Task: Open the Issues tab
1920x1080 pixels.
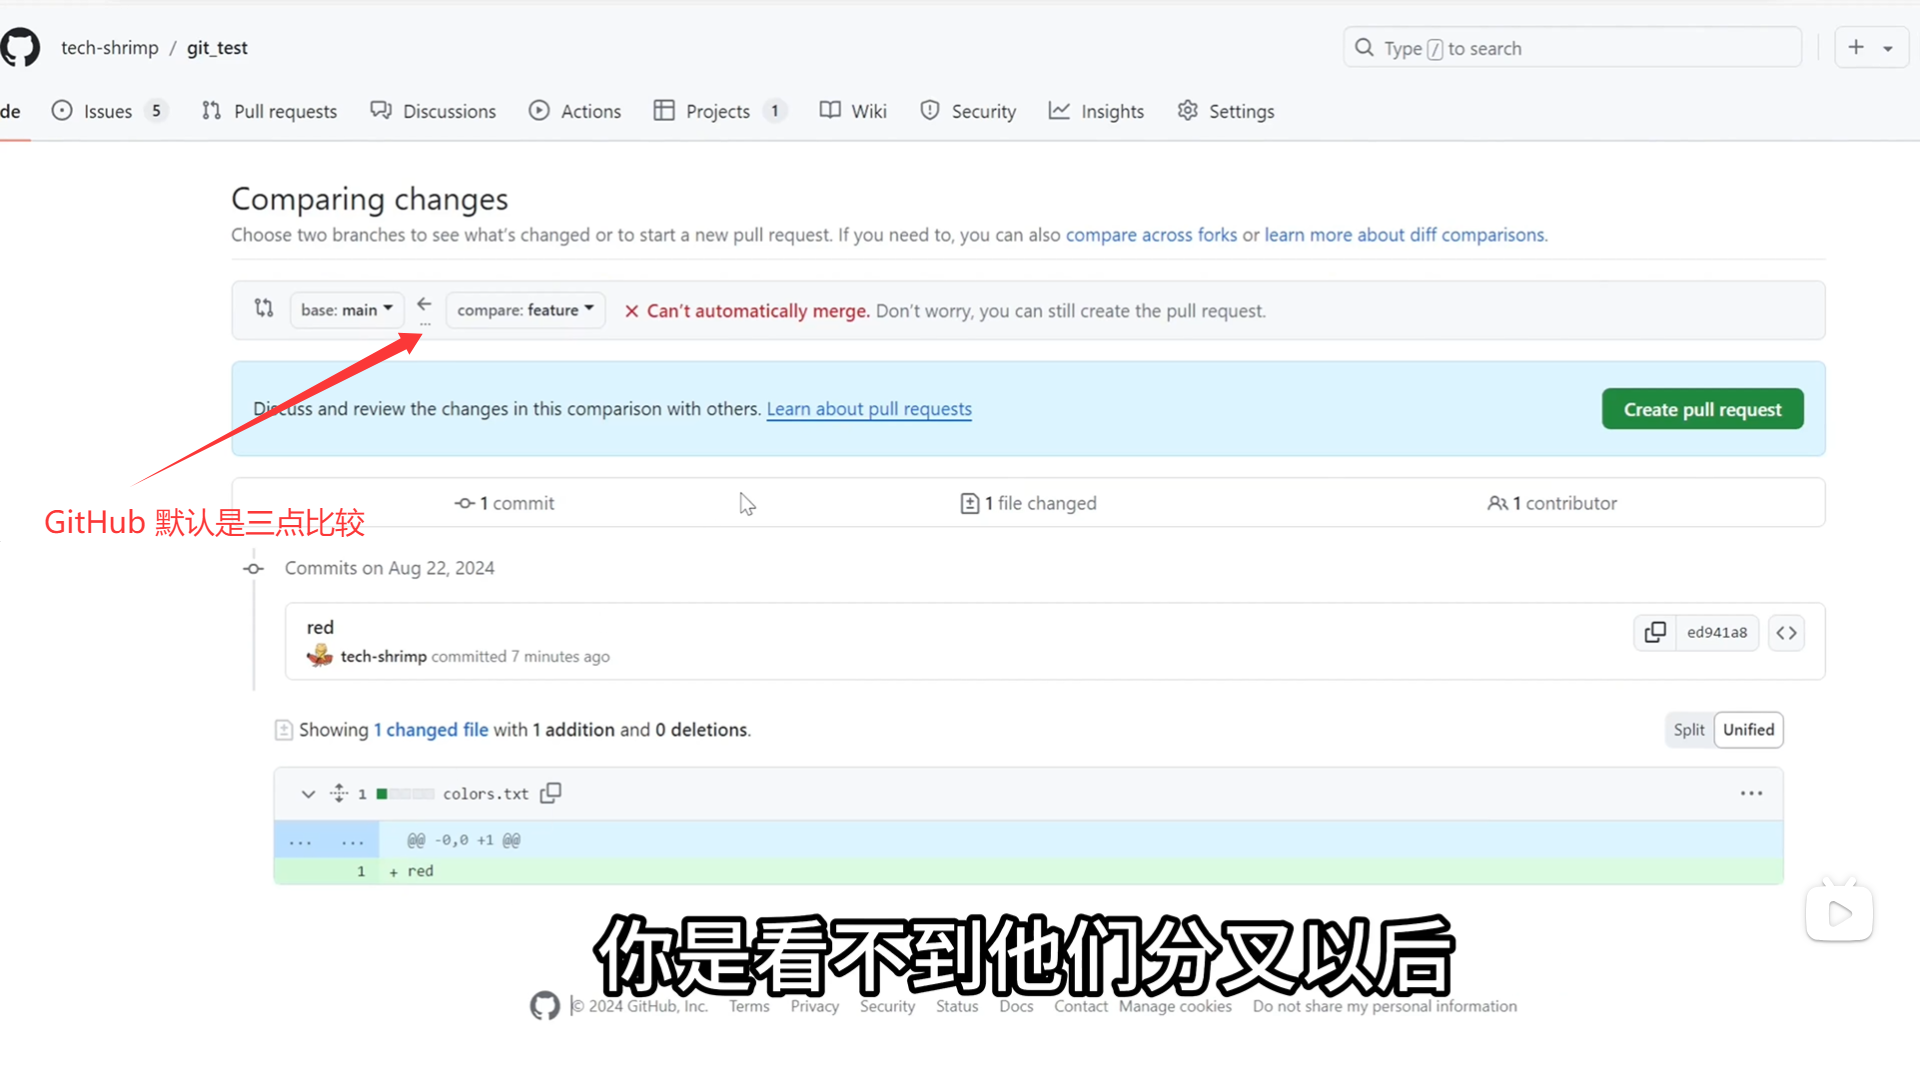Action: click(x=107, y=111)
